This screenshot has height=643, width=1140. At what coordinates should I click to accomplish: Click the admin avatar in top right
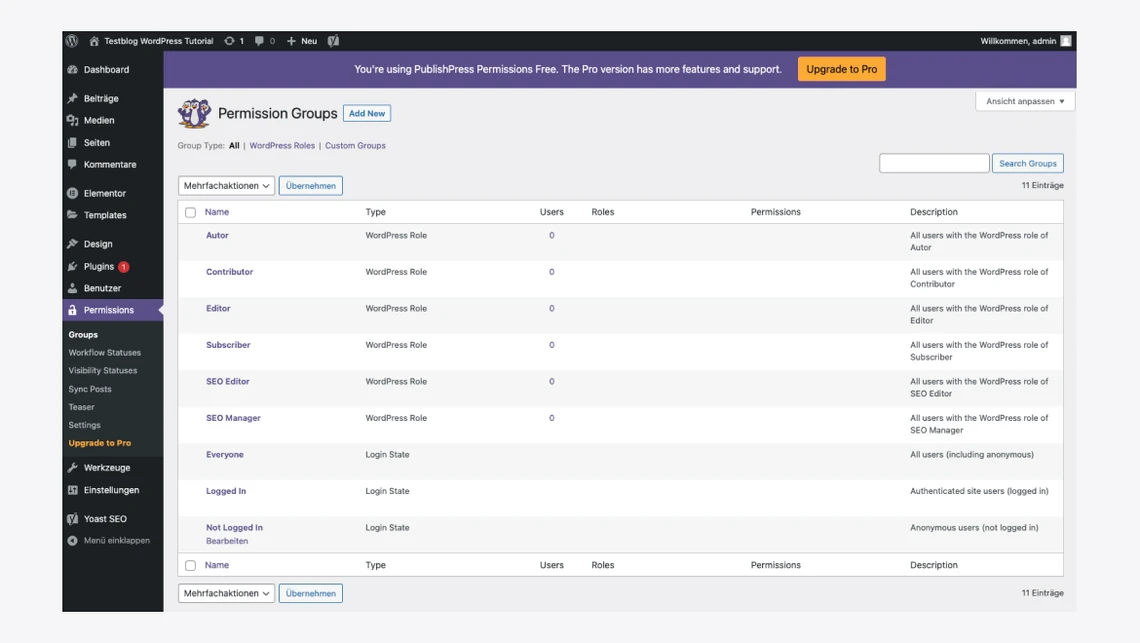1066,41
